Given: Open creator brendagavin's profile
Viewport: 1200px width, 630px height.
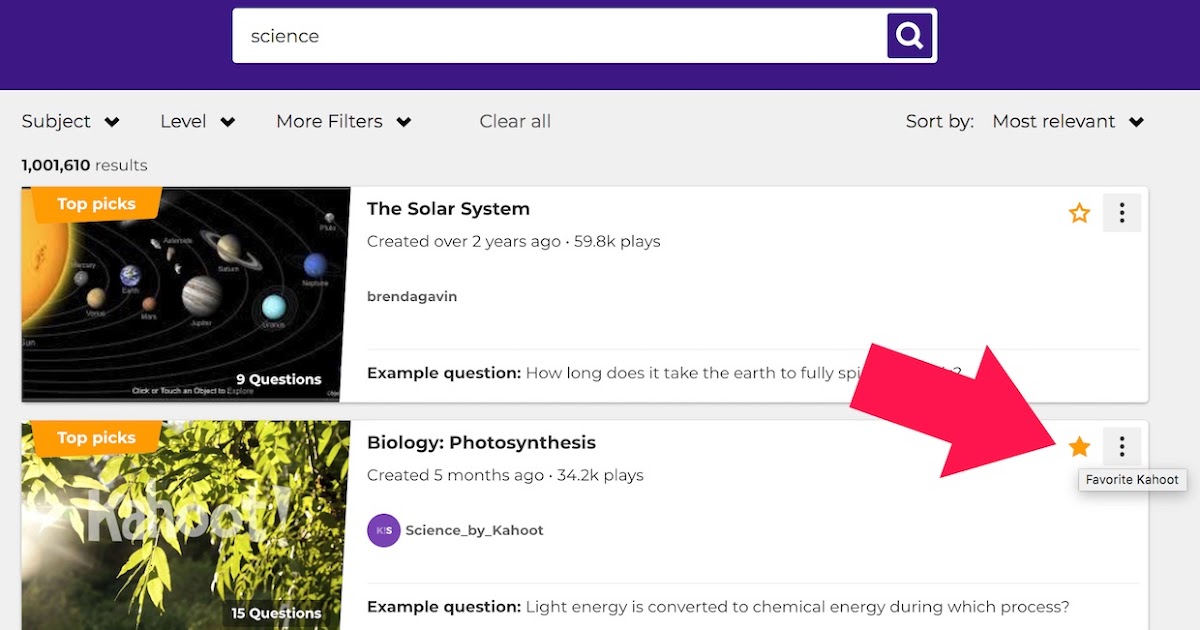Looking at the screenshot, I should (x=412, y=297).
